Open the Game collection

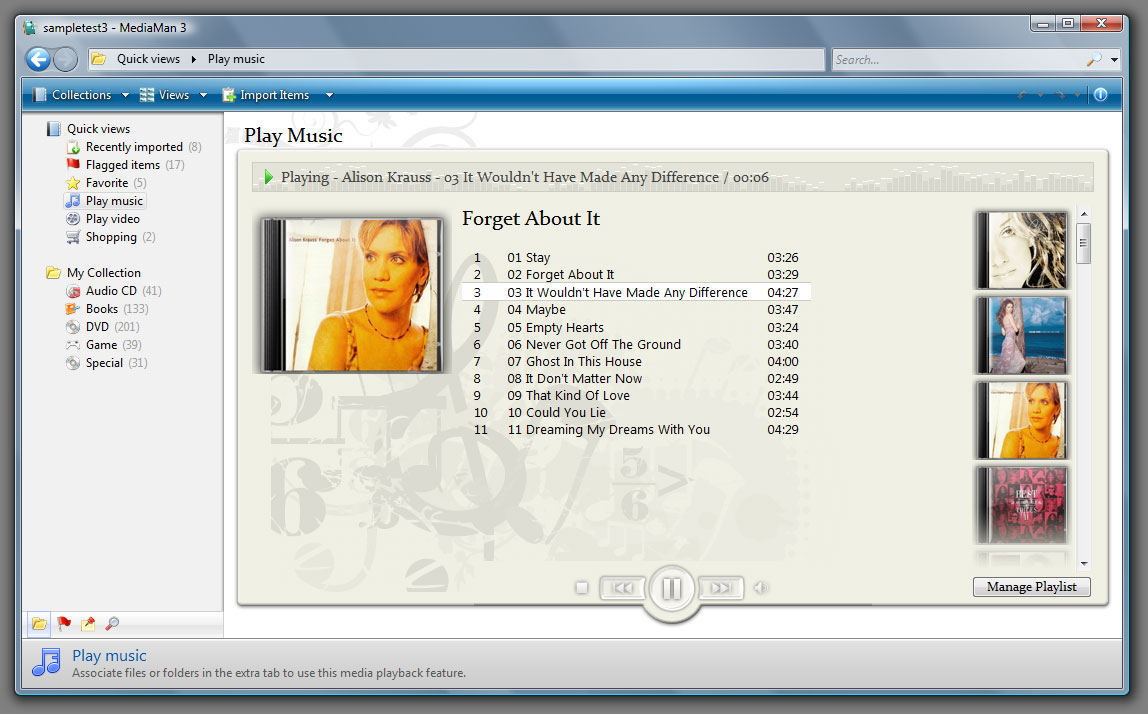click(x=103, y=345)
